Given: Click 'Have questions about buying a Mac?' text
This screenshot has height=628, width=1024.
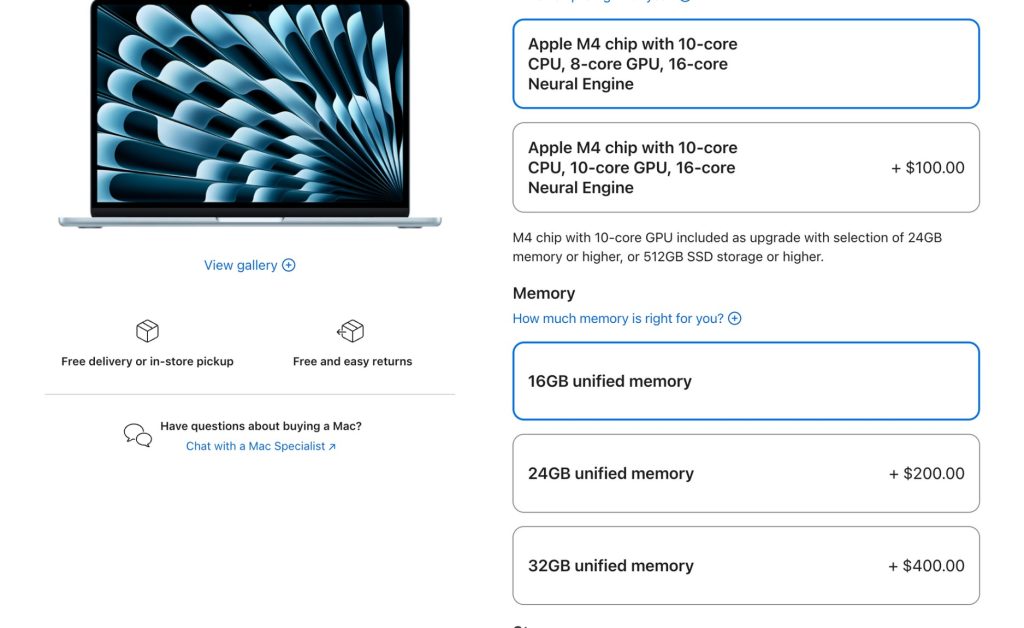Looking at the screenshot, I should click(261, 426).
